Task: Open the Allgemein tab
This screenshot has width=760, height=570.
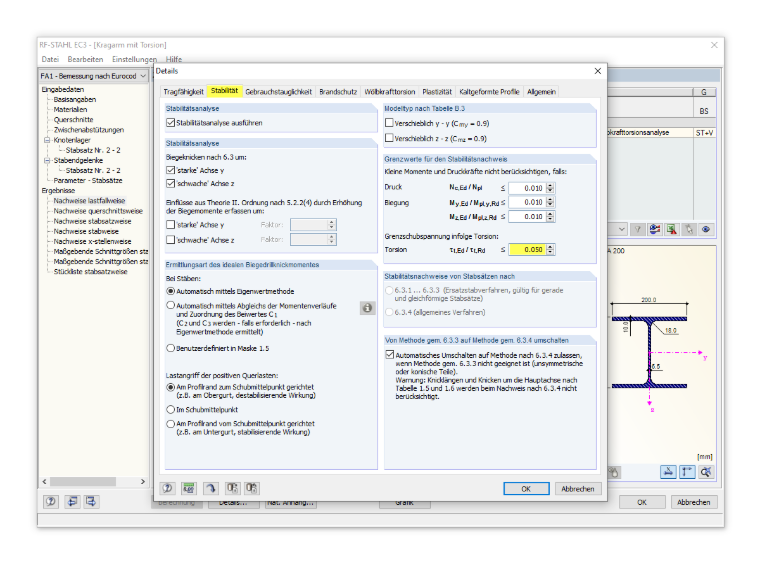Action: pyautogui.click(x=541, y=92)
